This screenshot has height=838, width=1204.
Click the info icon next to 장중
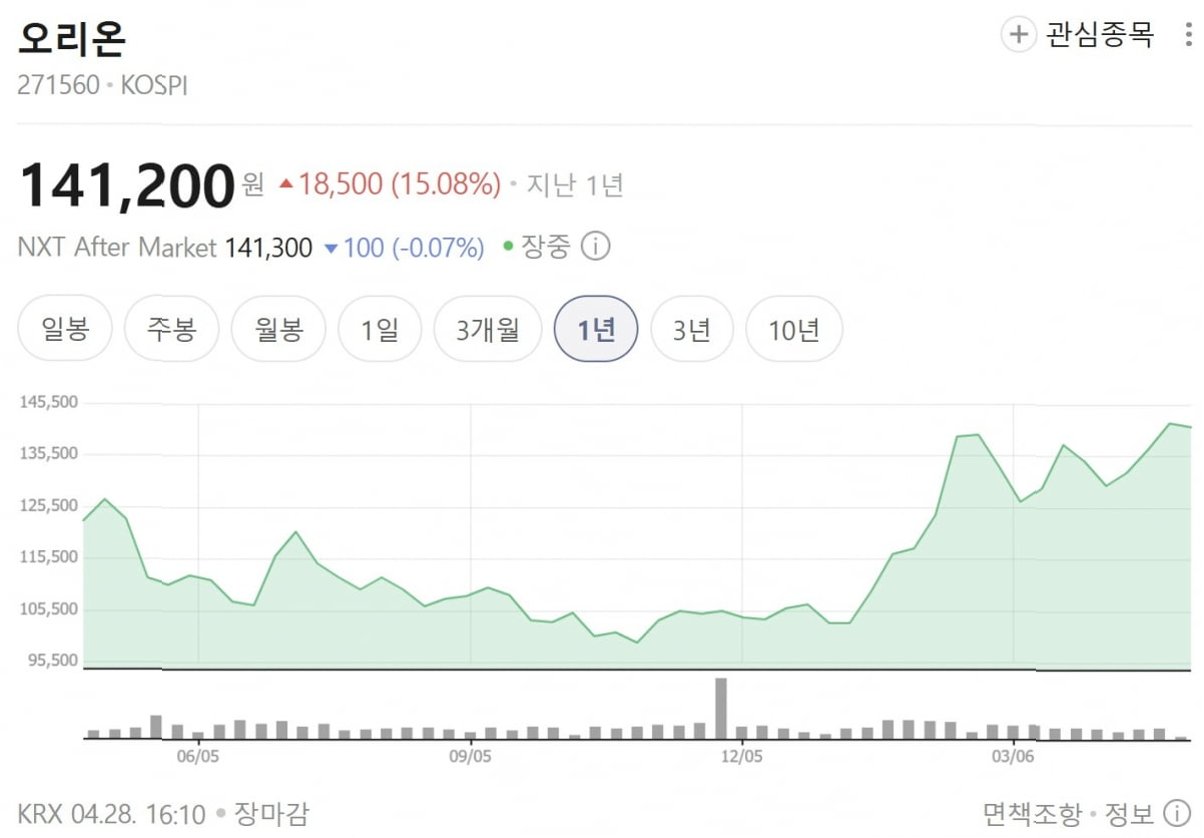[x=595, y=247]
